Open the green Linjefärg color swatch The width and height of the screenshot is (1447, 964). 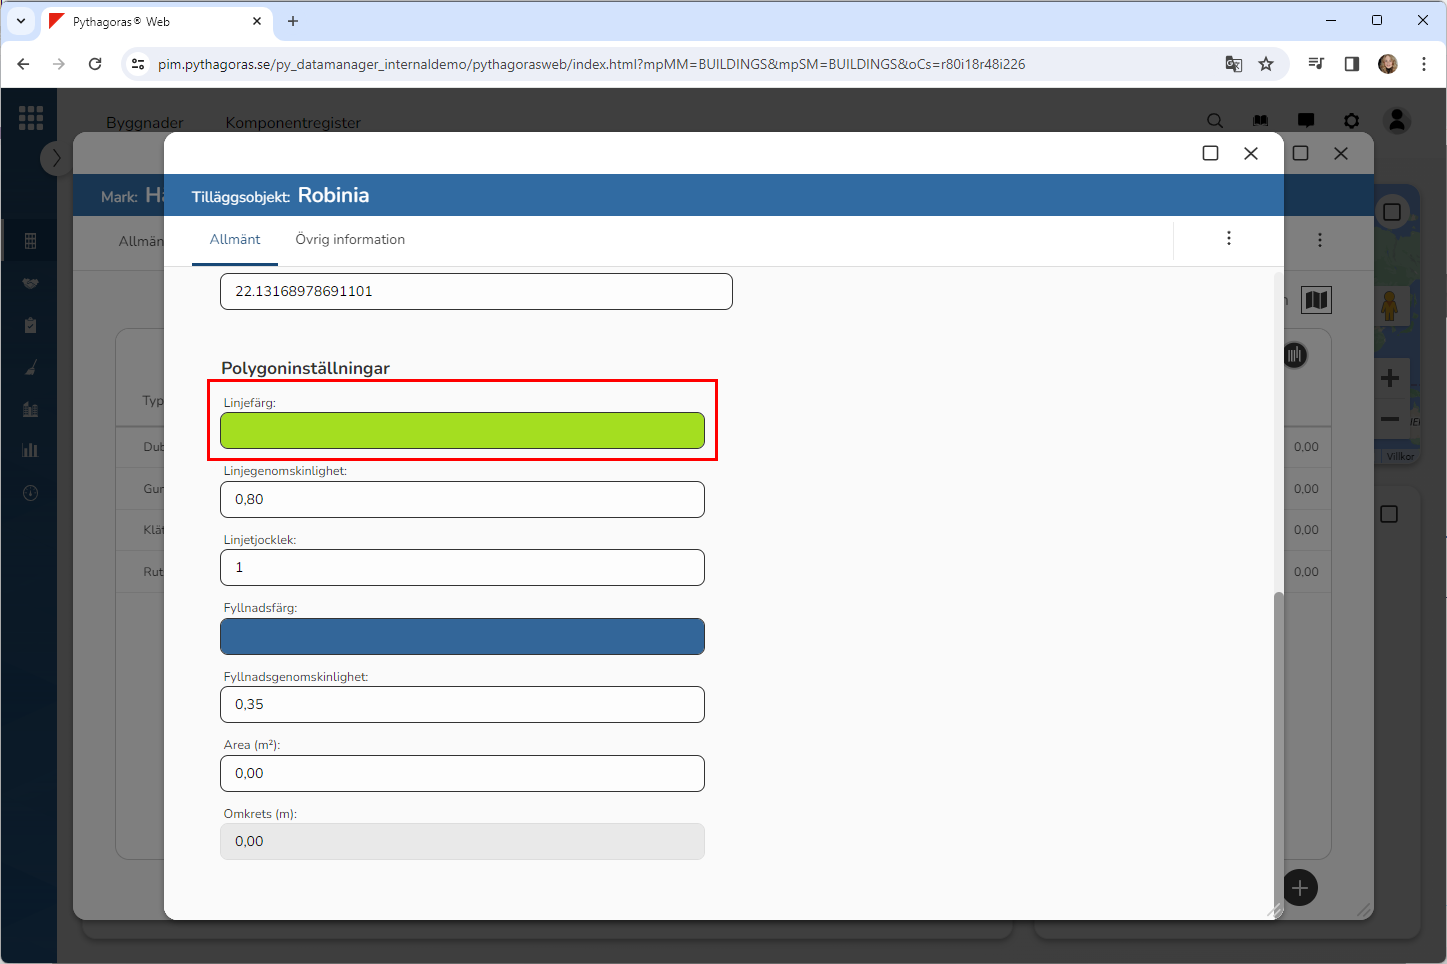462,431
